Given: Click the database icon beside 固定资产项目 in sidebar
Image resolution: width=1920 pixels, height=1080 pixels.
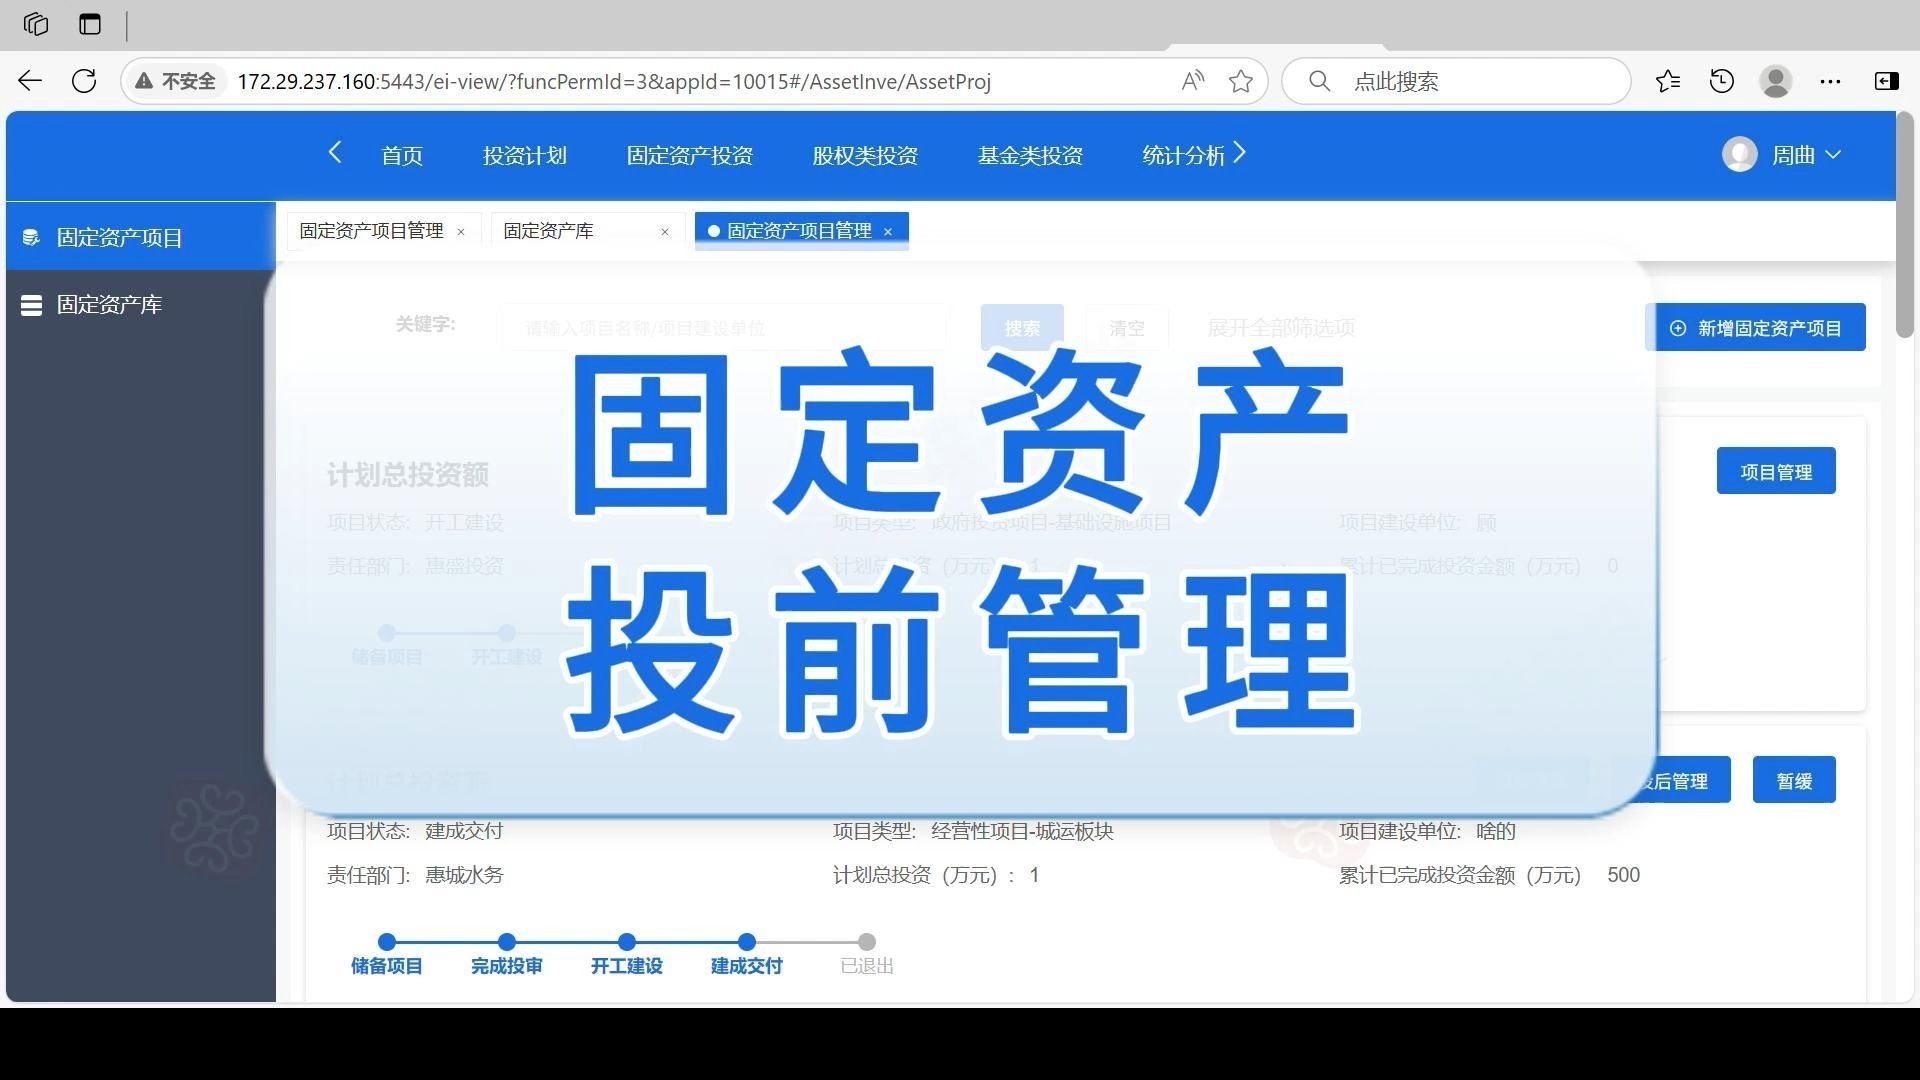Looking at the screenshot, I should point(31,237).
